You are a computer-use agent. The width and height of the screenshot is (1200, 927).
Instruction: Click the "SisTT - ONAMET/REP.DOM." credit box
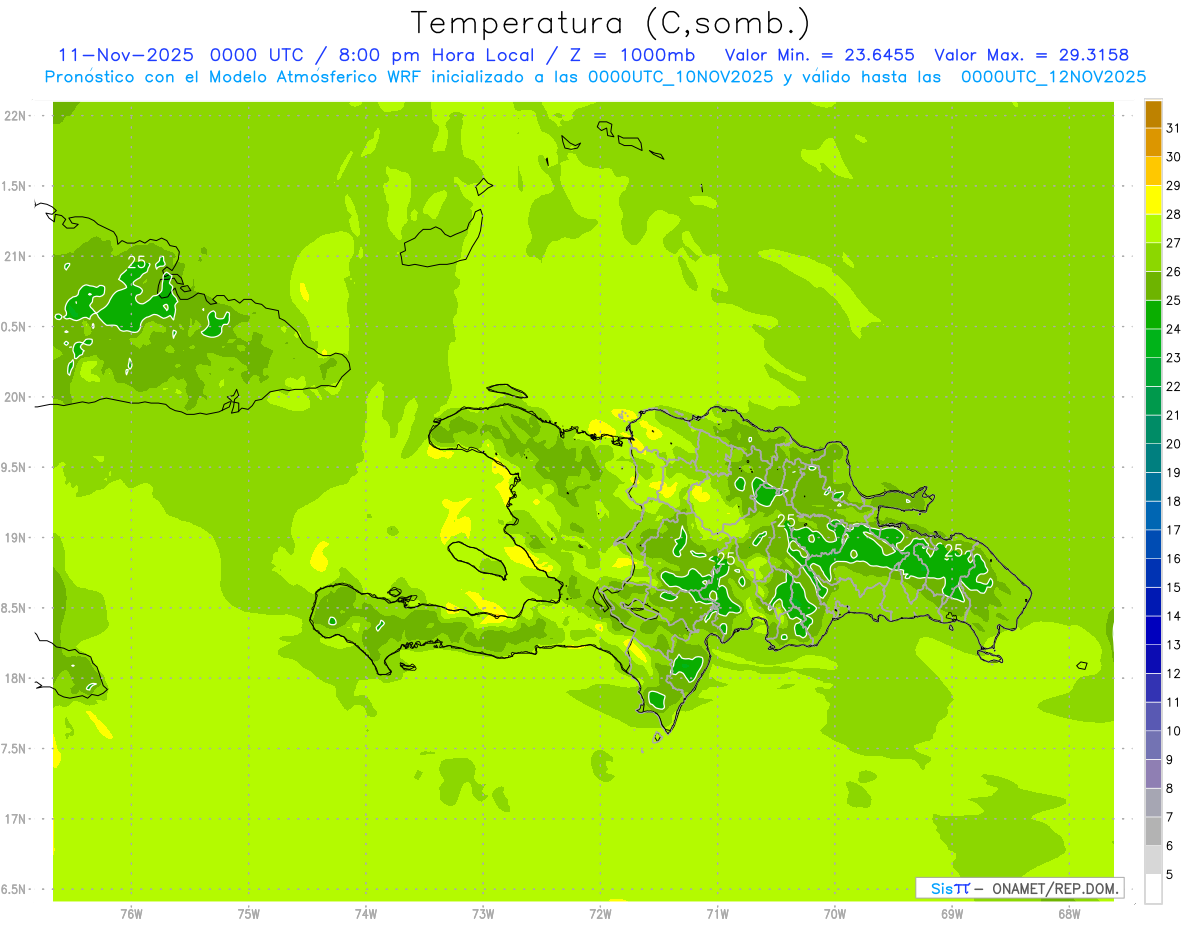pyautogui.click(x=1019, y=888)
